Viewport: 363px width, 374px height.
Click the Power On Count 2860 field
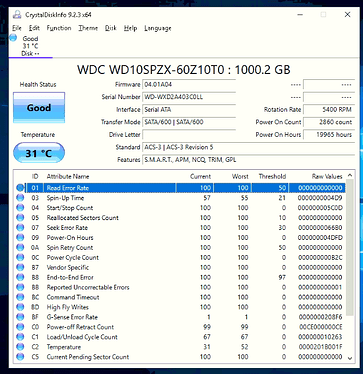tap(329, 122)
